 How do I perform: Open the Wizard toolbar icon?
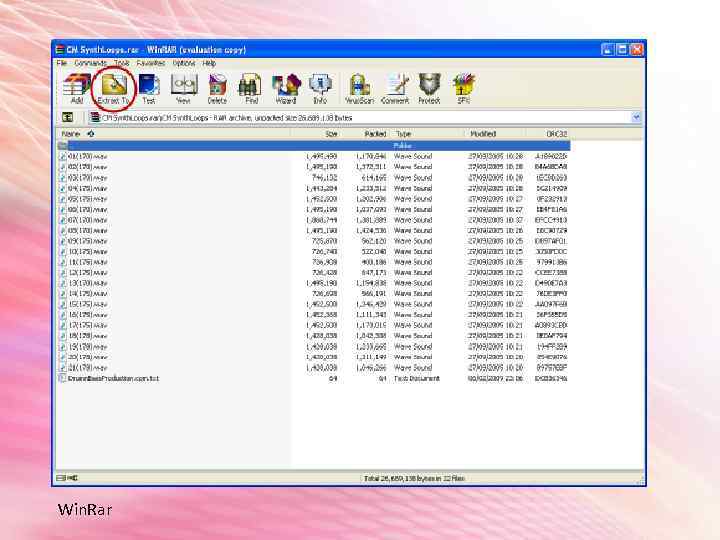click(x=286, y=88)
